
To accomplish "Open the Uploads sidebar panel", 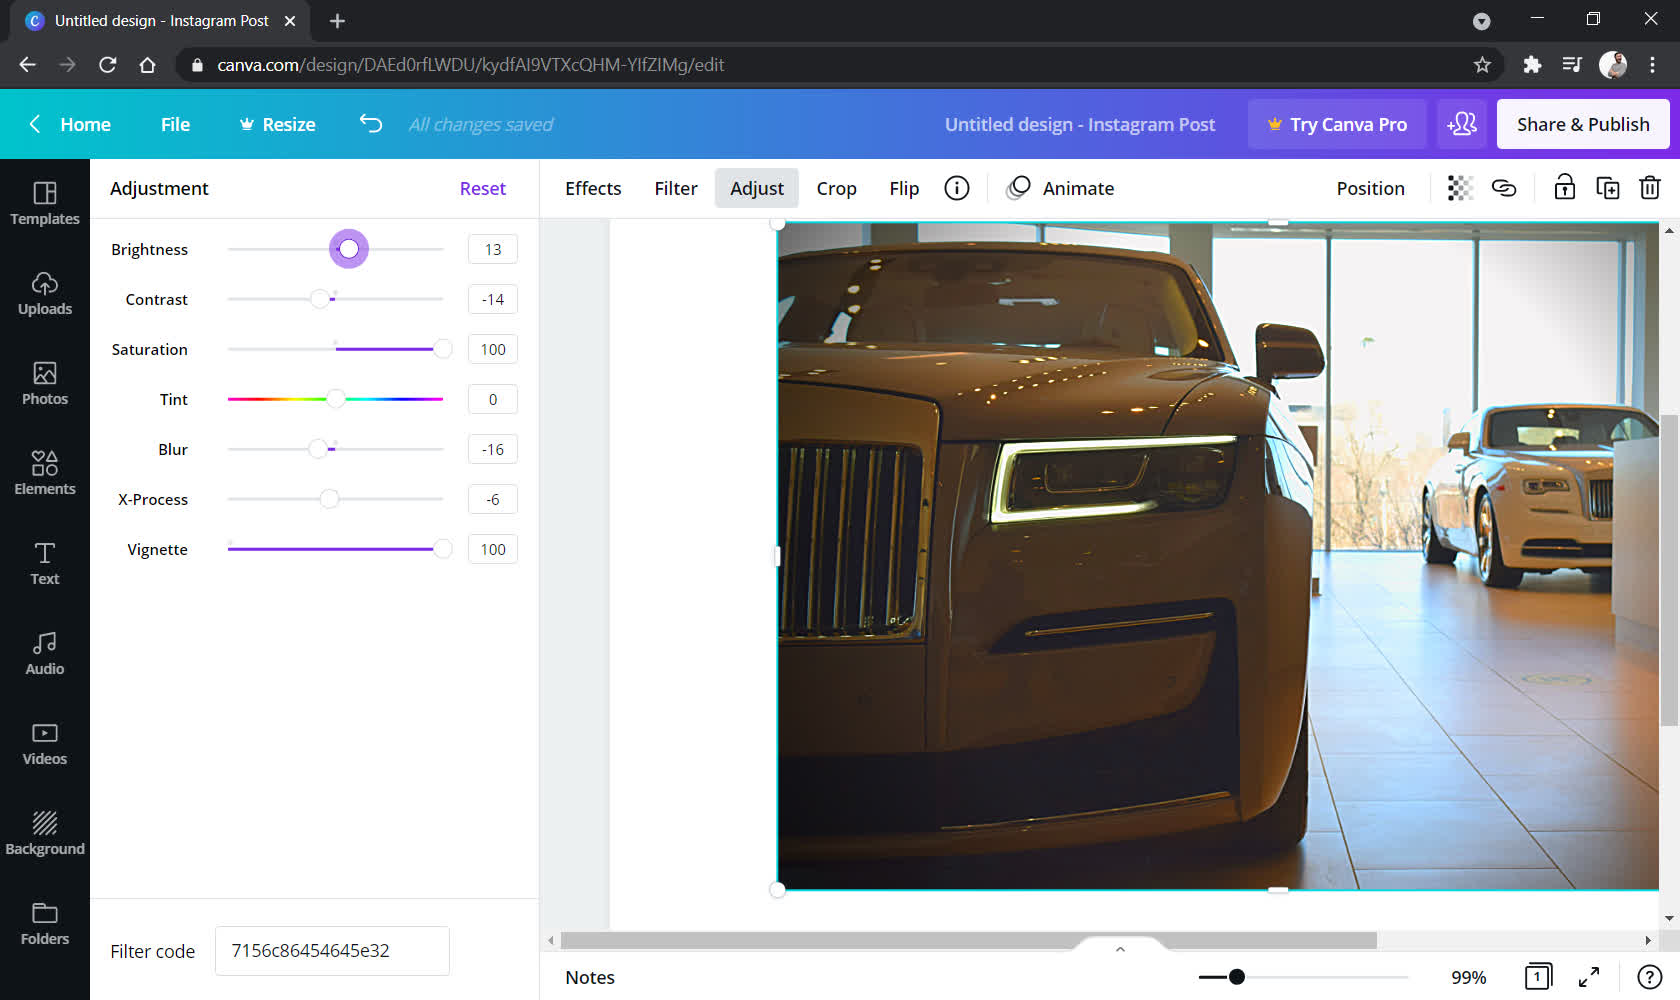I will click(45, 293).
